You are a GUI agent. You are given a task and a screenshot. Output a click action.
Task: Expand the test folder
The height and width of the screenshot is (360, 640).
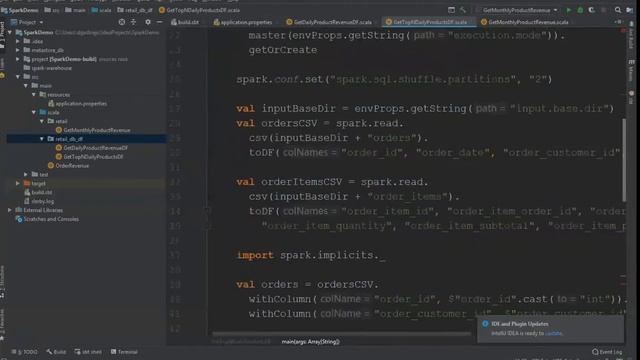click(26, 175)
